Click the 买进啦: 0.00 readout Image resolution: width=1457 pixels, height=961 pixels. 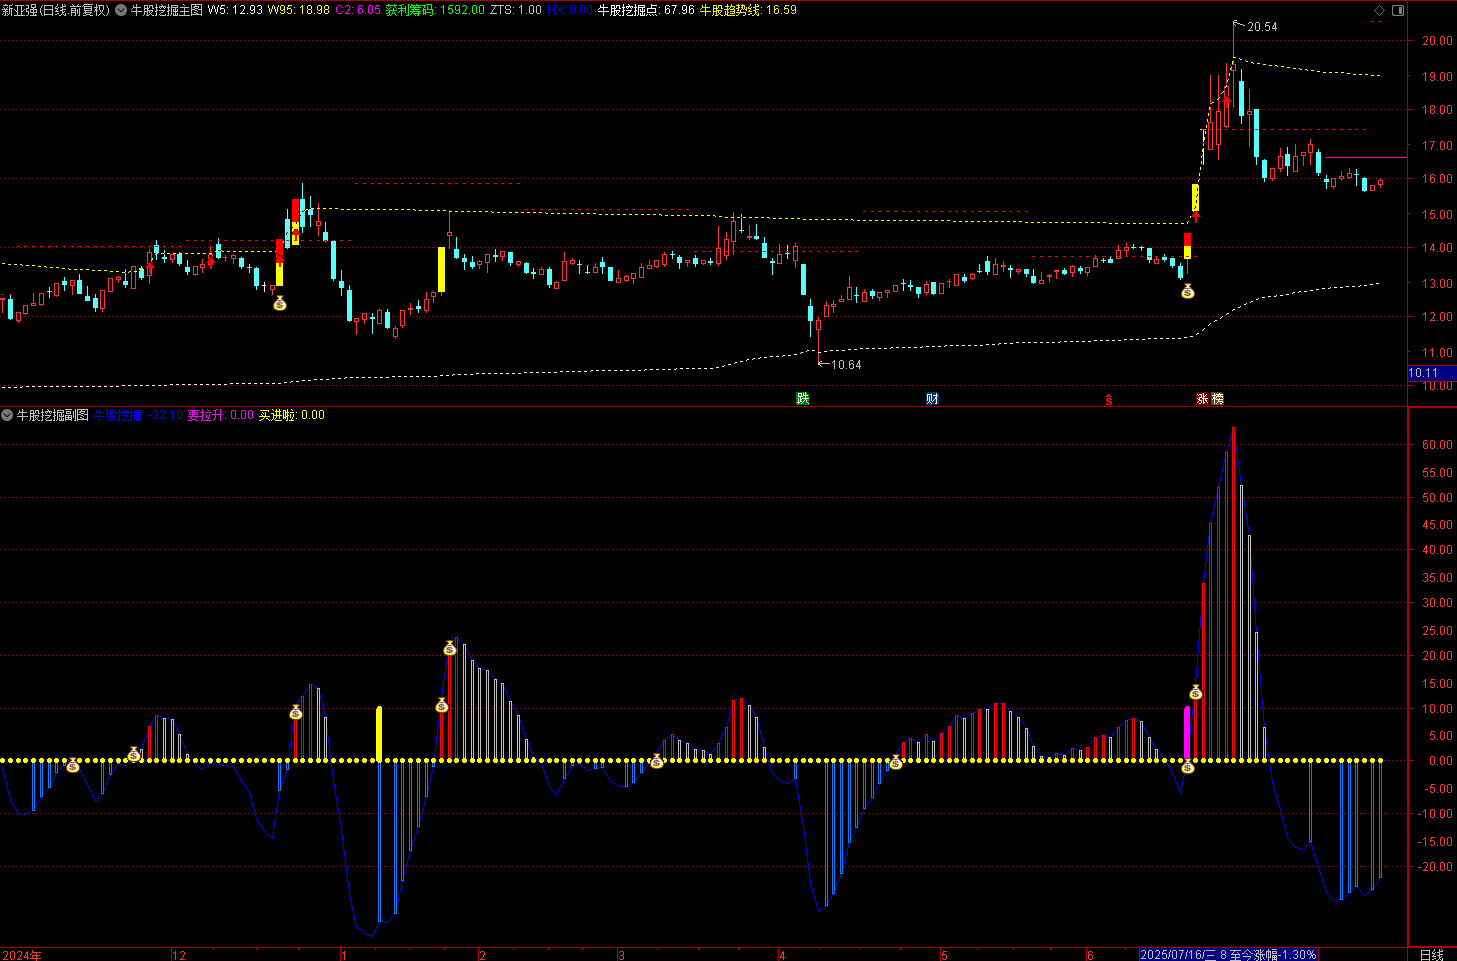(x=292, y=415)
